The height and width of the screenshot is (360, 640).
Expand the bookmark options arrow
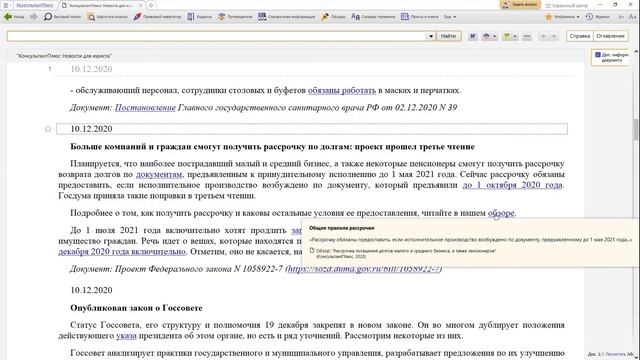515,36
